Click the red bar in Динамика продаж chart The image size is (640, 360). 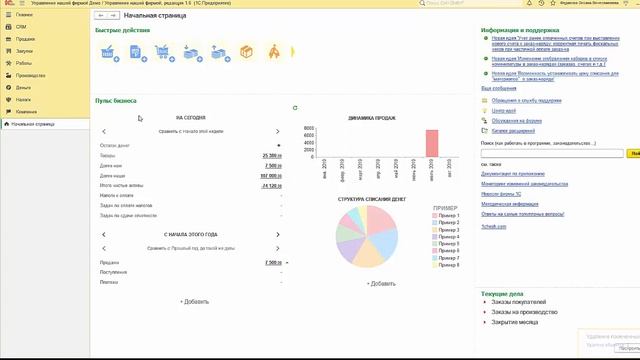[x=432, y=143]
